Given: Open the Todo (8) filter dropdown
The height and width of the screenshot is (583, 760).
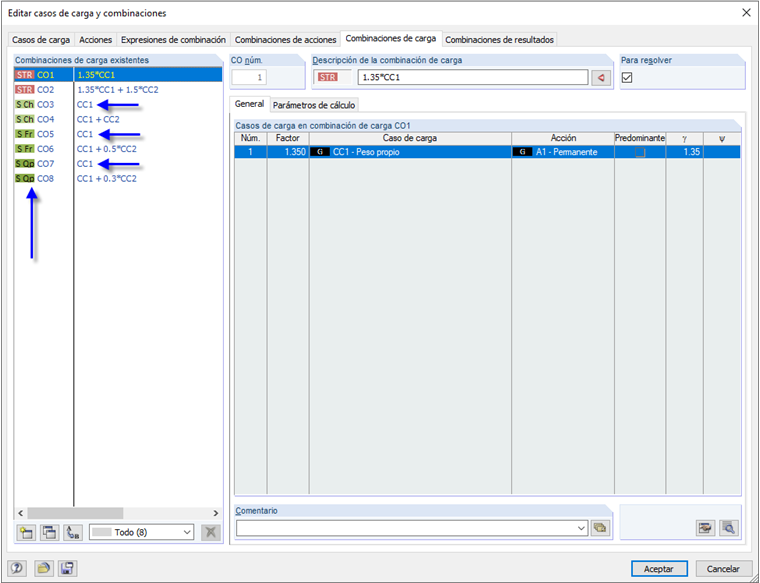Looking at the screenshot, I should [141, 532].
